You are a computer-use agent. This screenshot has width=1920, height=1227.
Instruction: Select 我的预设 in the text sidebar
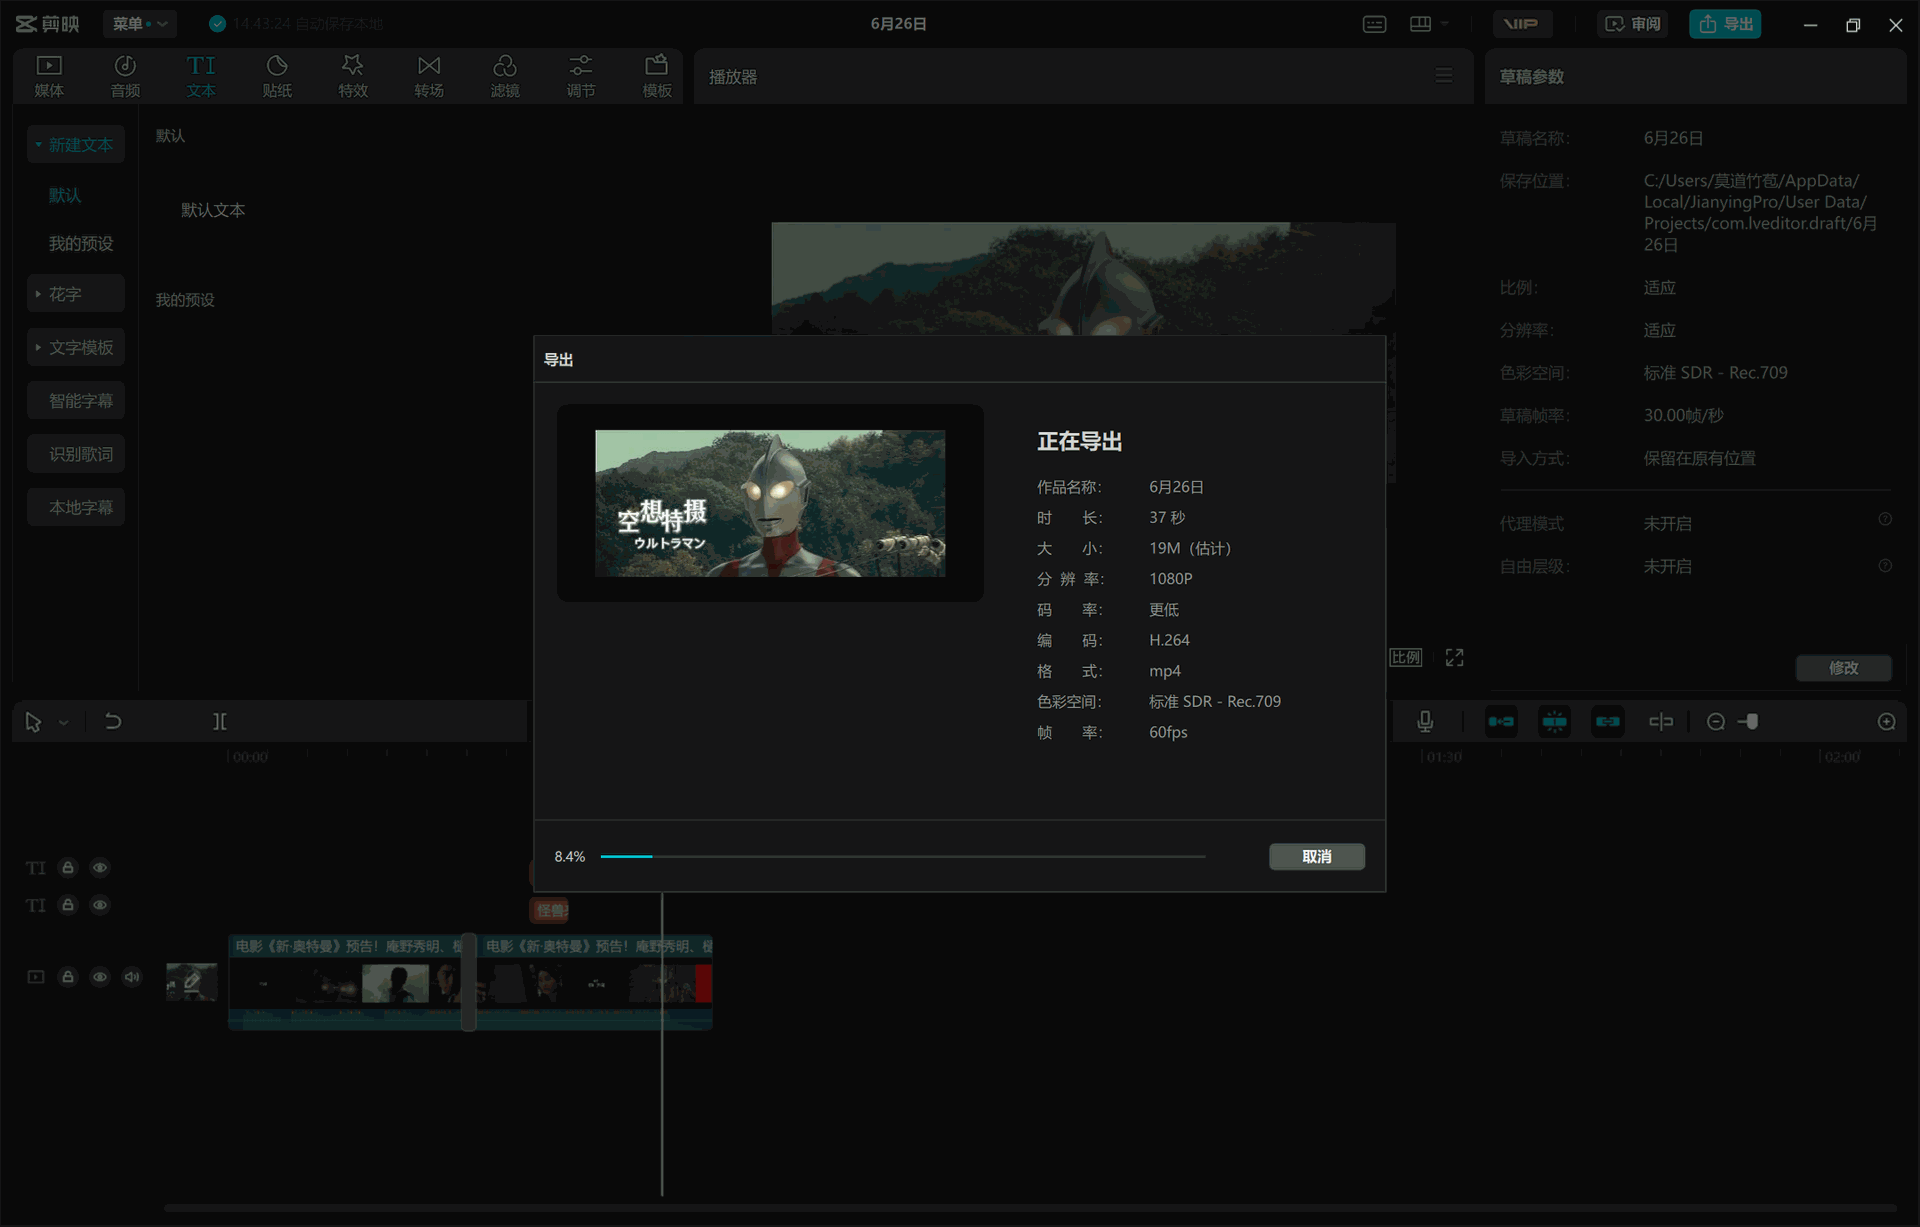pyautogui.click(x=81, y=243)
